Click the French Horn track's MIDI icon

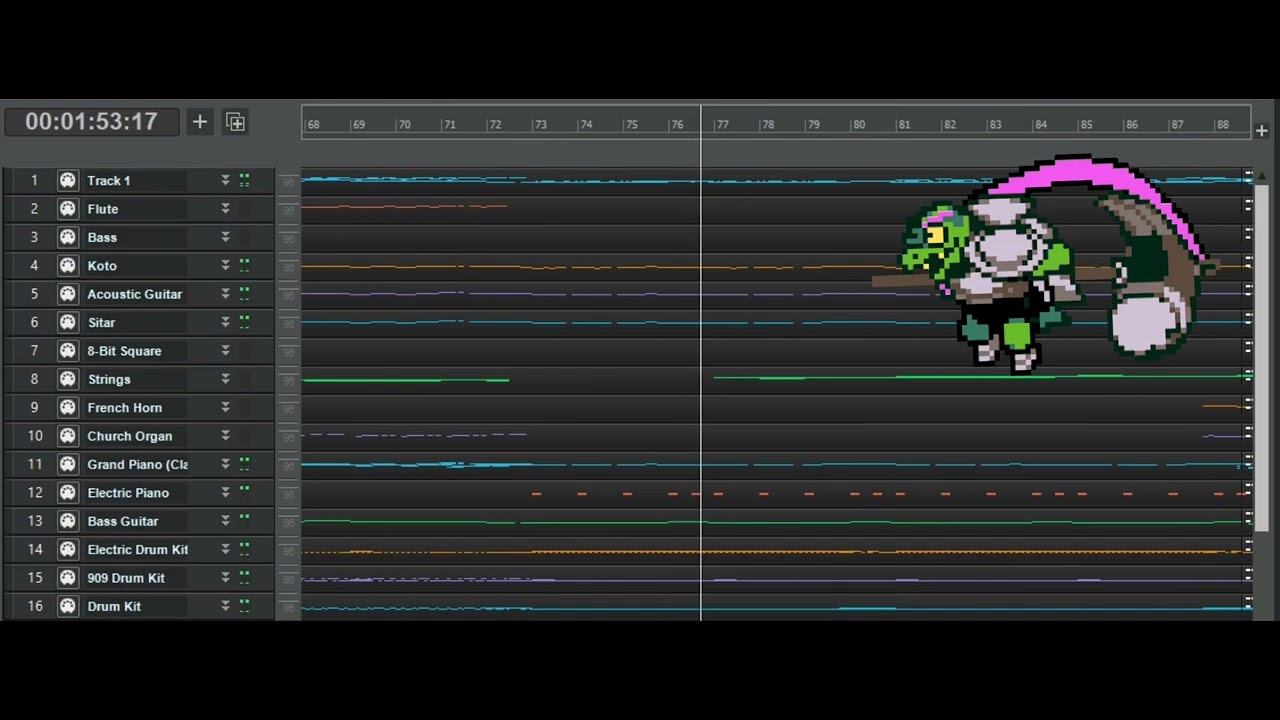pyautogui.click(x=67, y=408)
